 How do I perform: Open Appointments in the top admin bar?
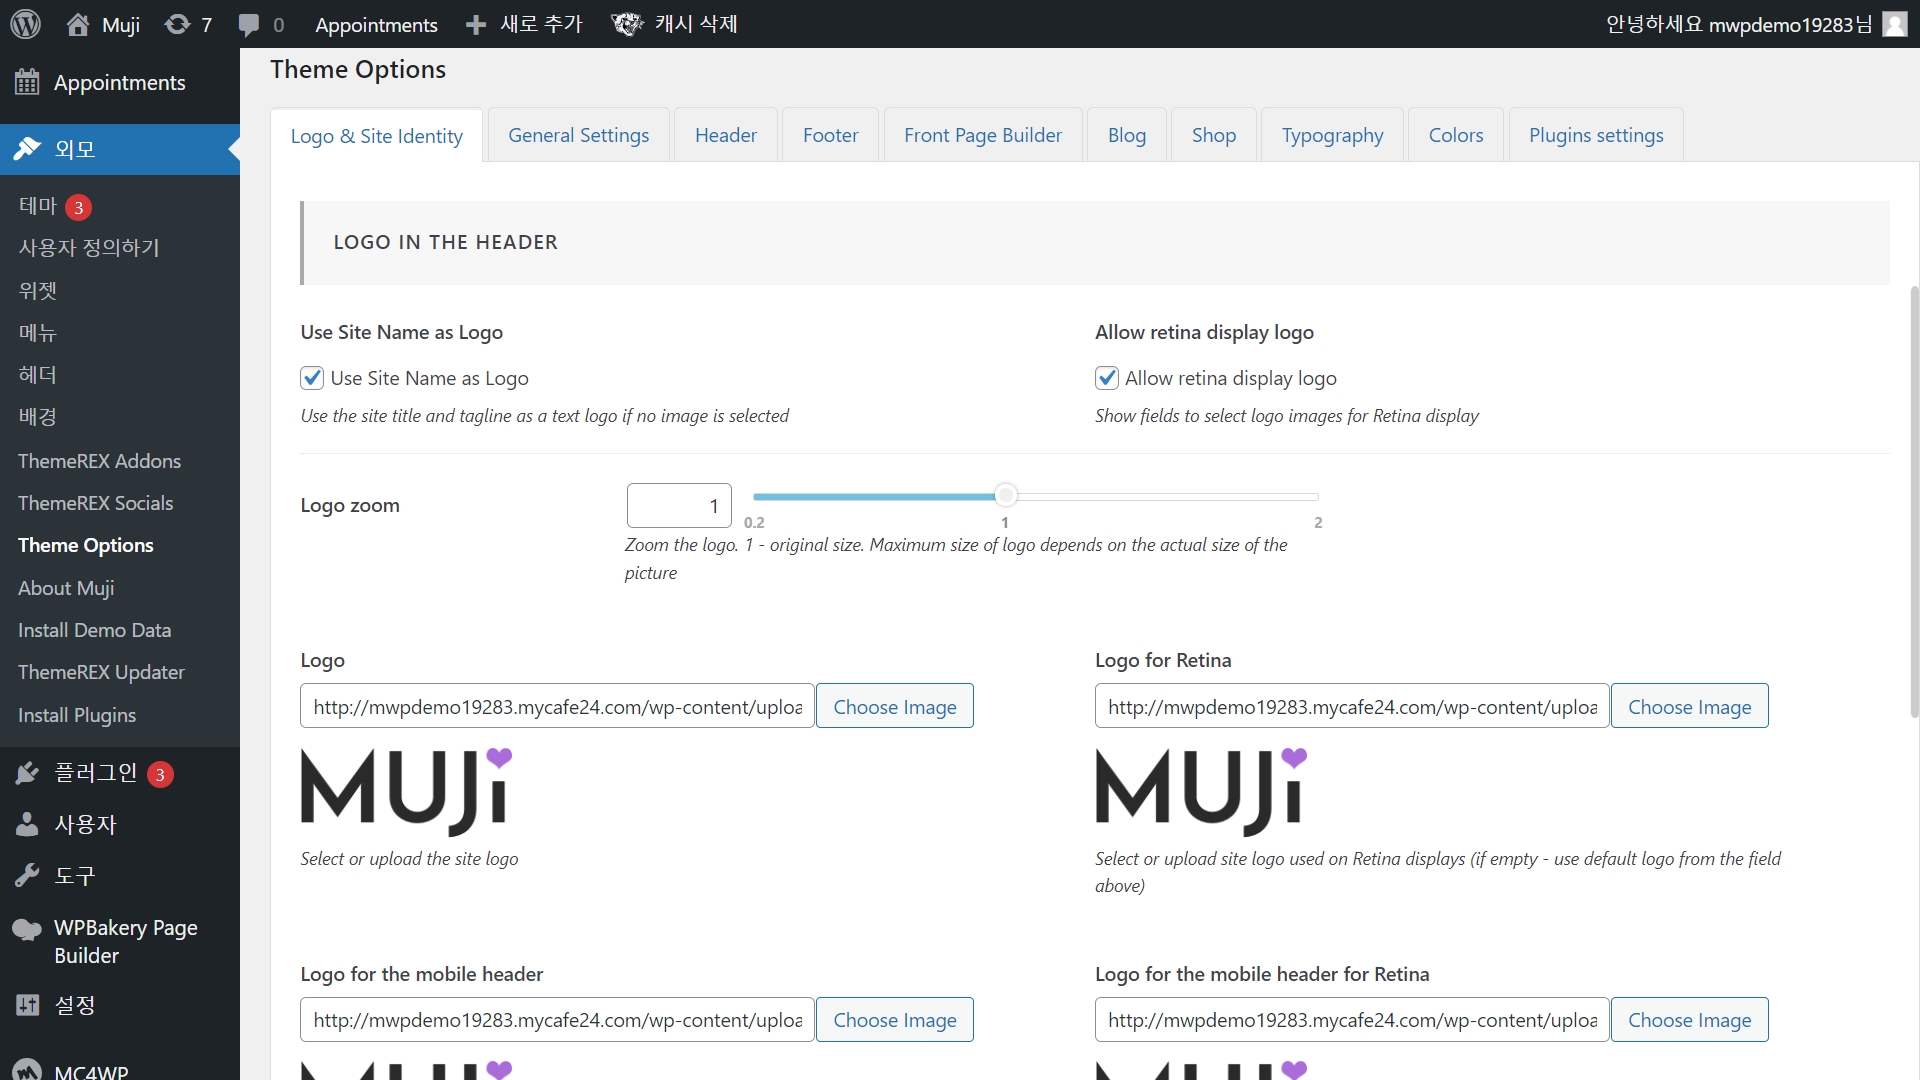[x=376, y=25]
